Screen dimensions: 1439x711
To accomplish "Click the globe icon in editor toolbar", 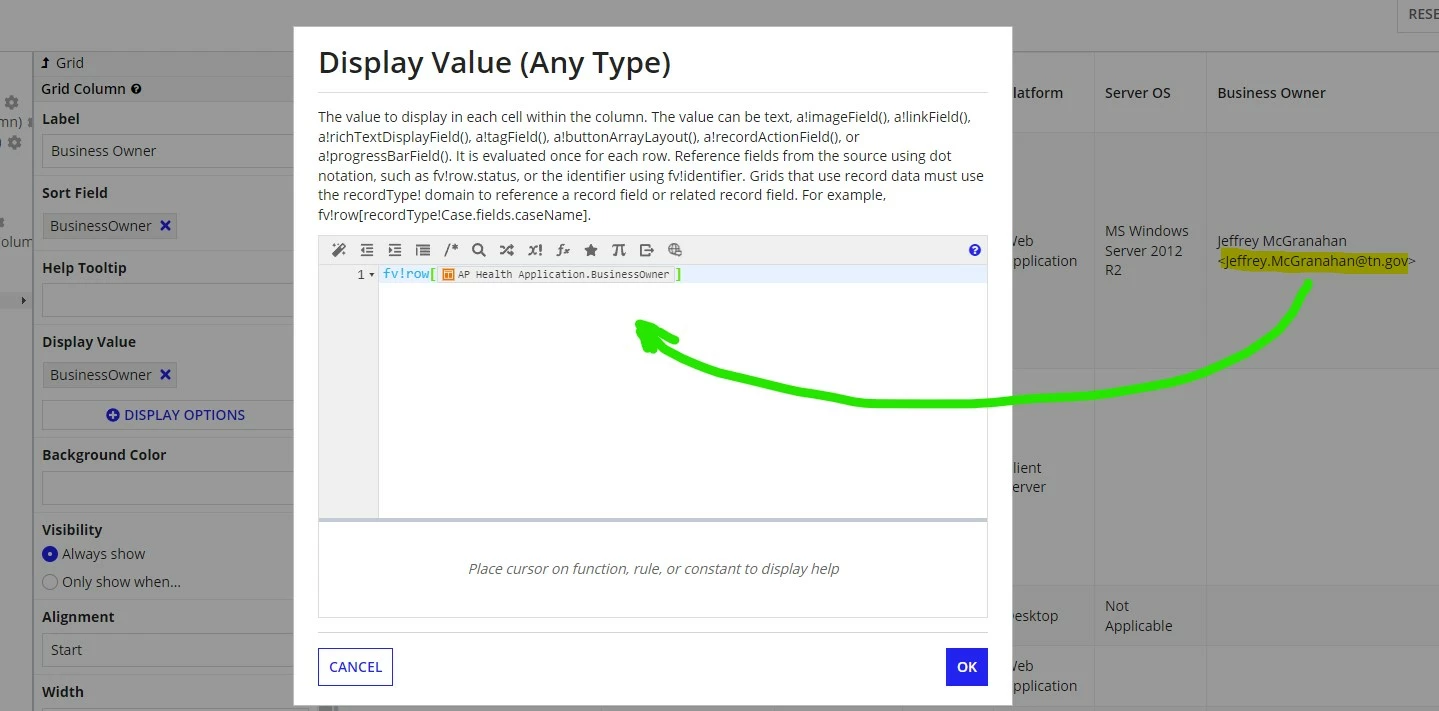I will (675, 250).
